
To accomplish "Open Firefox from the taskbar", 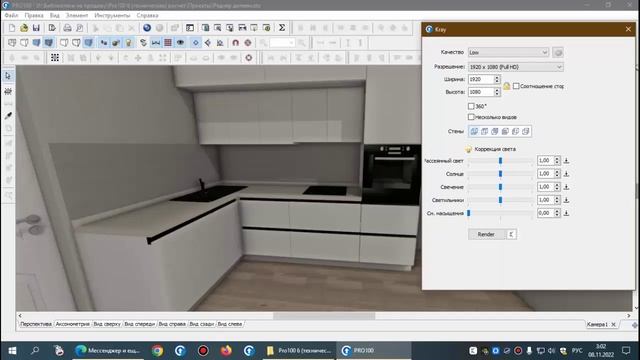I will coord(226,351).
